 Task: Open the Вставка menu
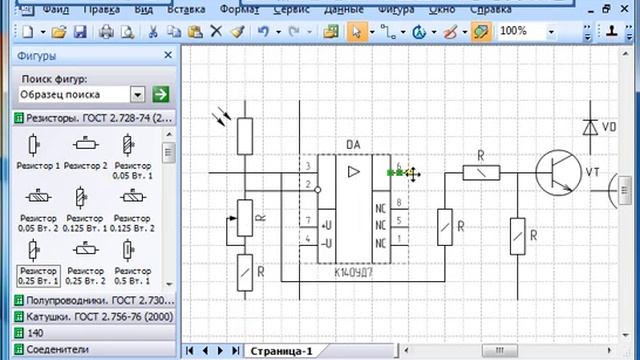point(186,9)
